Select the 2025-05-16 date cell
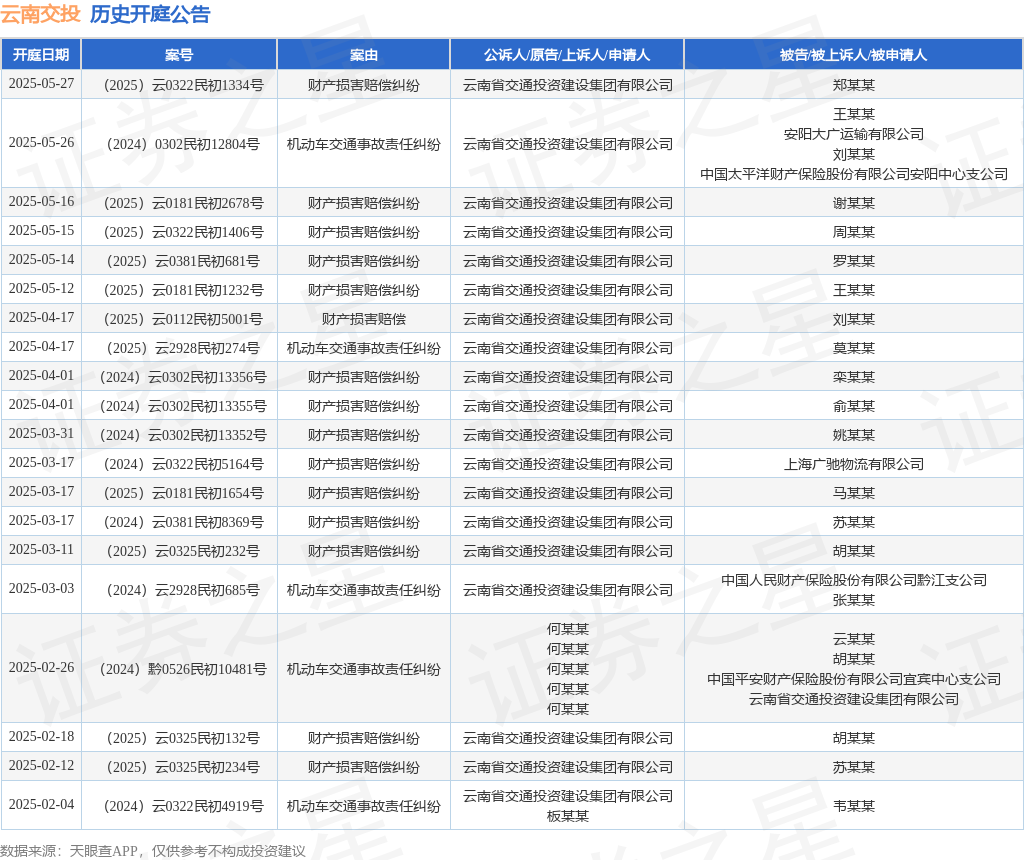Viewport: 1024px width, 860px height. (x=41, y=202)
